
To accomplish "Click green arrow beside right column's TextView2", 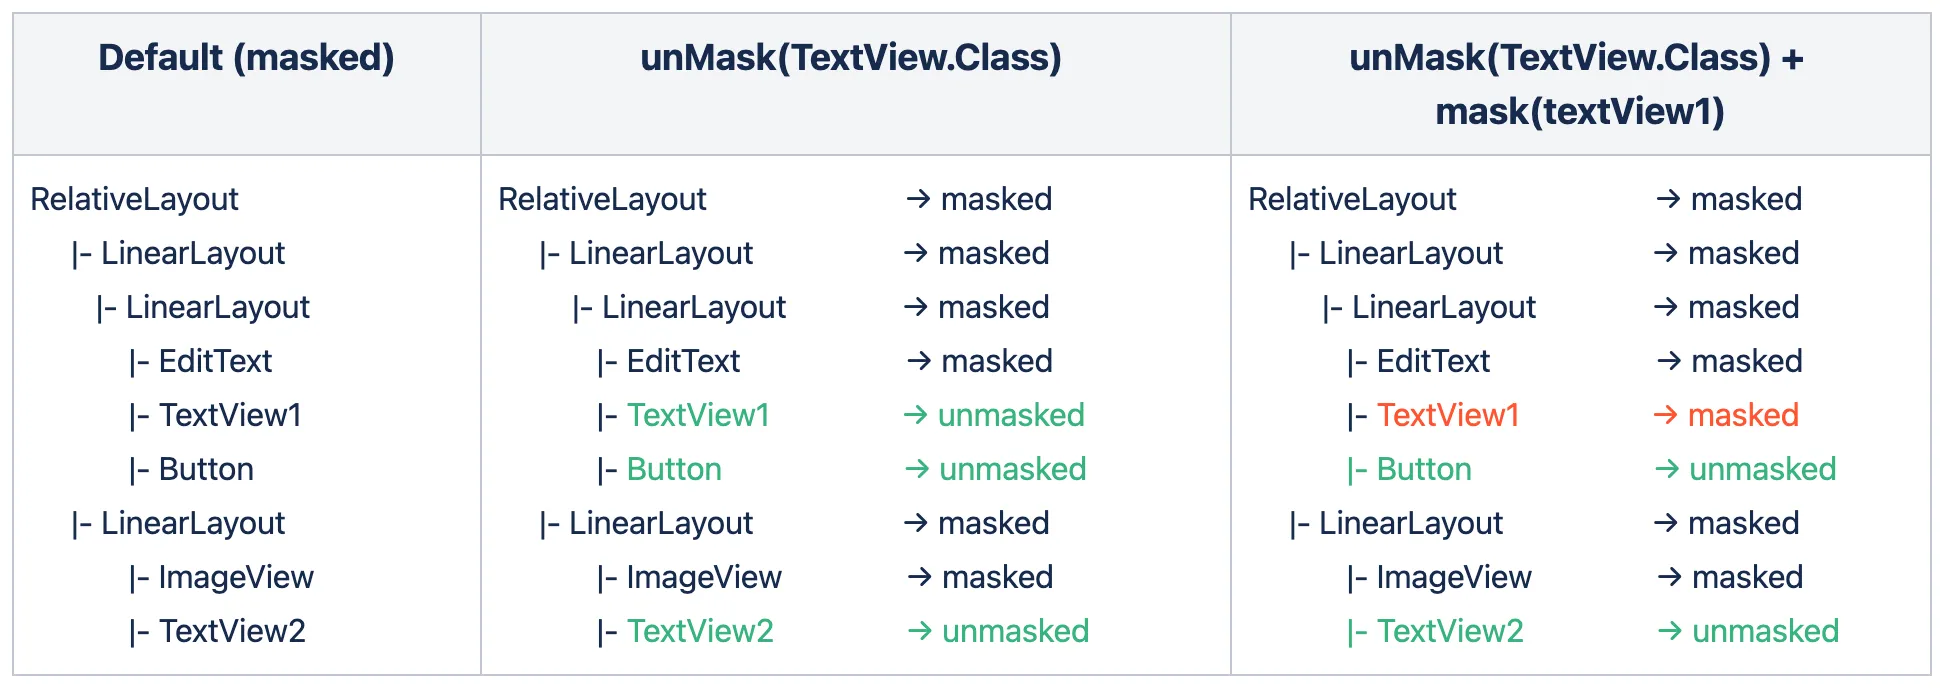I will tap(1669, 631).
